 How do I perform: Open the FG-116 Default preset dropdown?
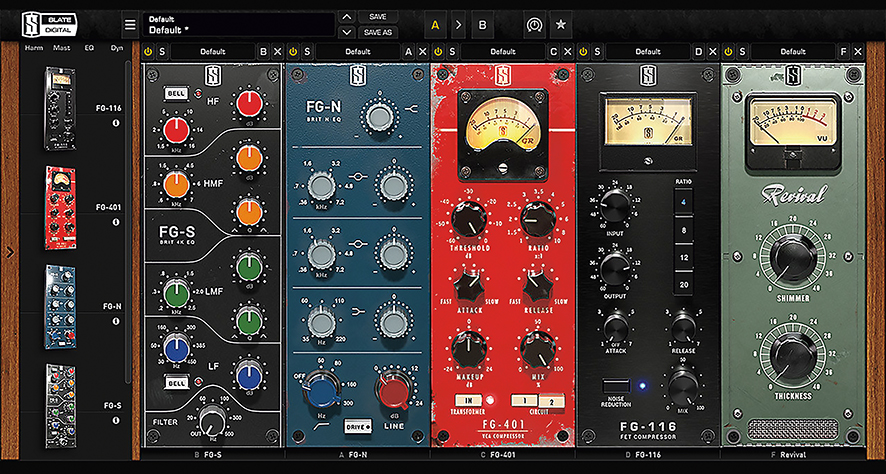point(648,52)
